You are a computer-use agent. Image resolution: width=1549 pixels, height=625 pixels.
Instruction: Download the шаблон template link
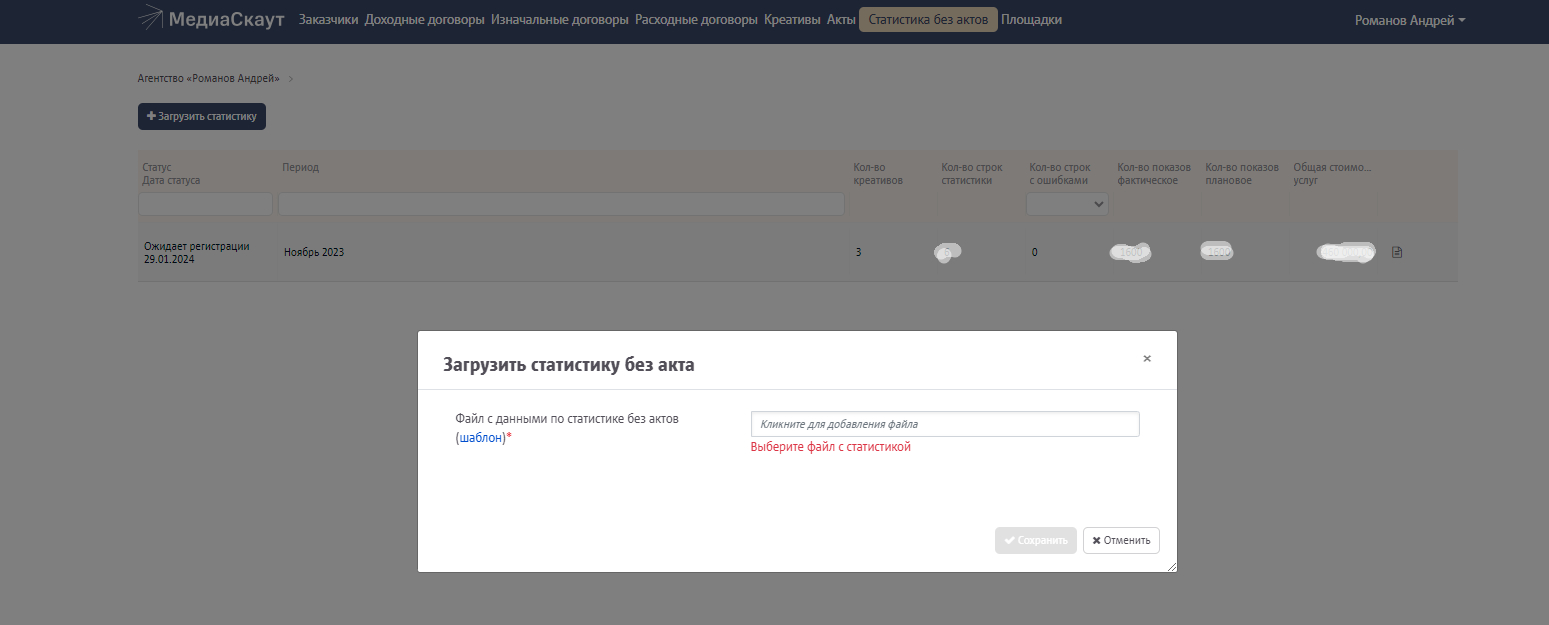(481, 438)
